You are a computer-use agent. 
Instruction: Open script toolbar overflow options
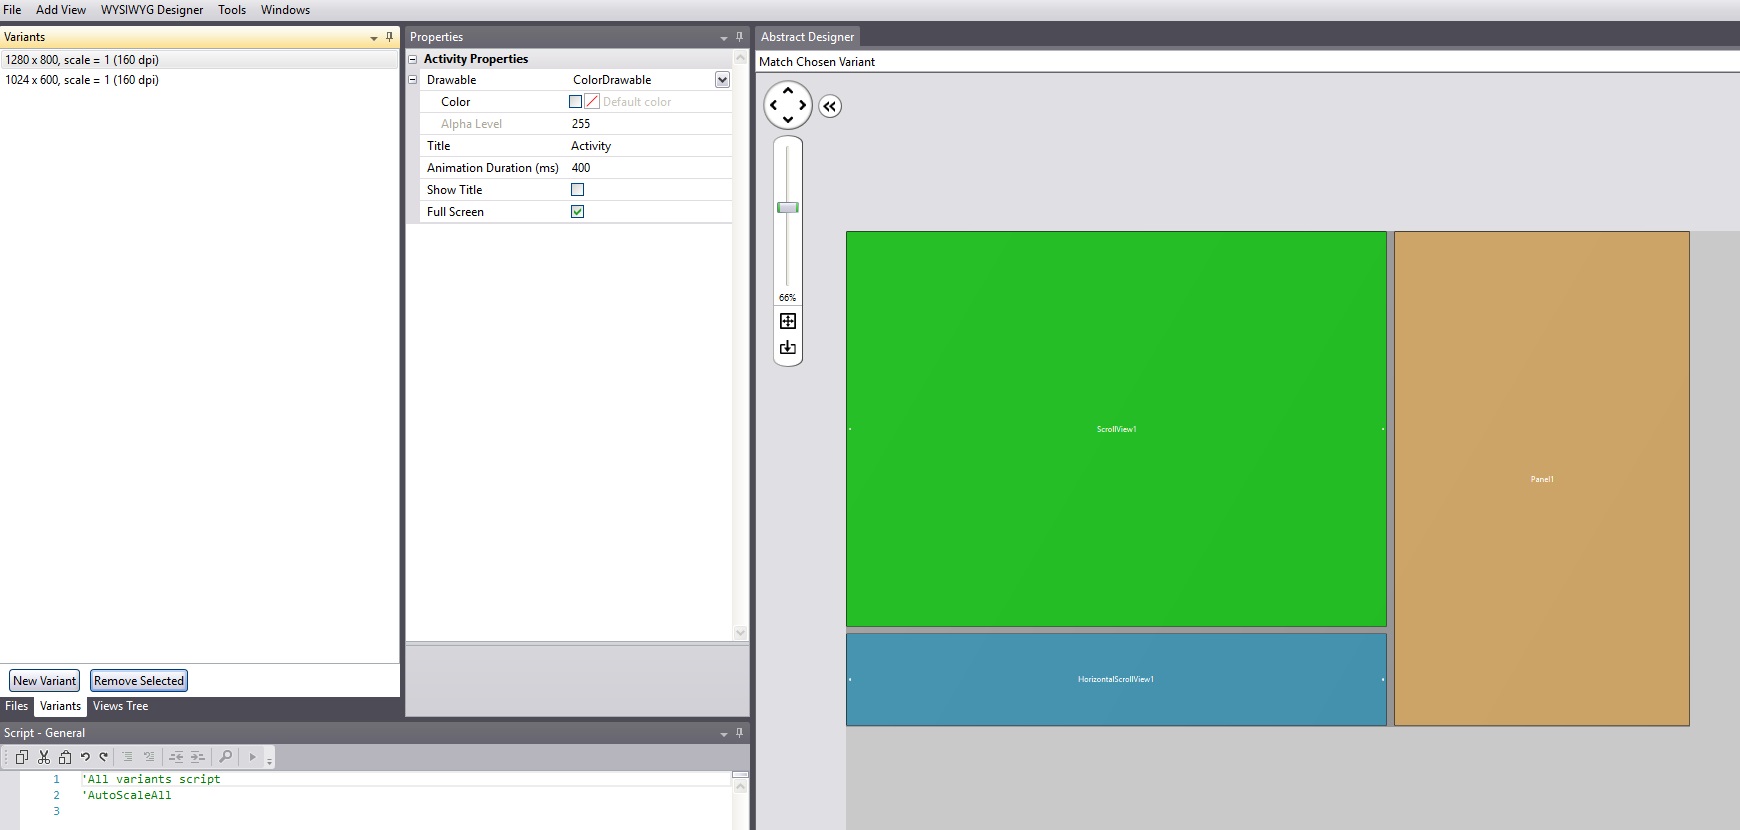tap(269, 760)
